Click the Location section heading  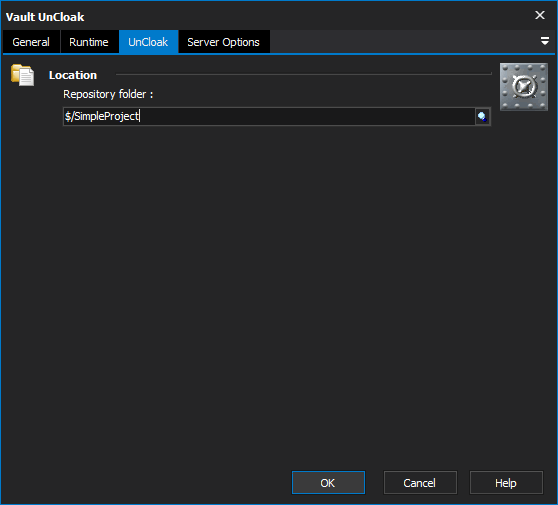pos(73,75)
